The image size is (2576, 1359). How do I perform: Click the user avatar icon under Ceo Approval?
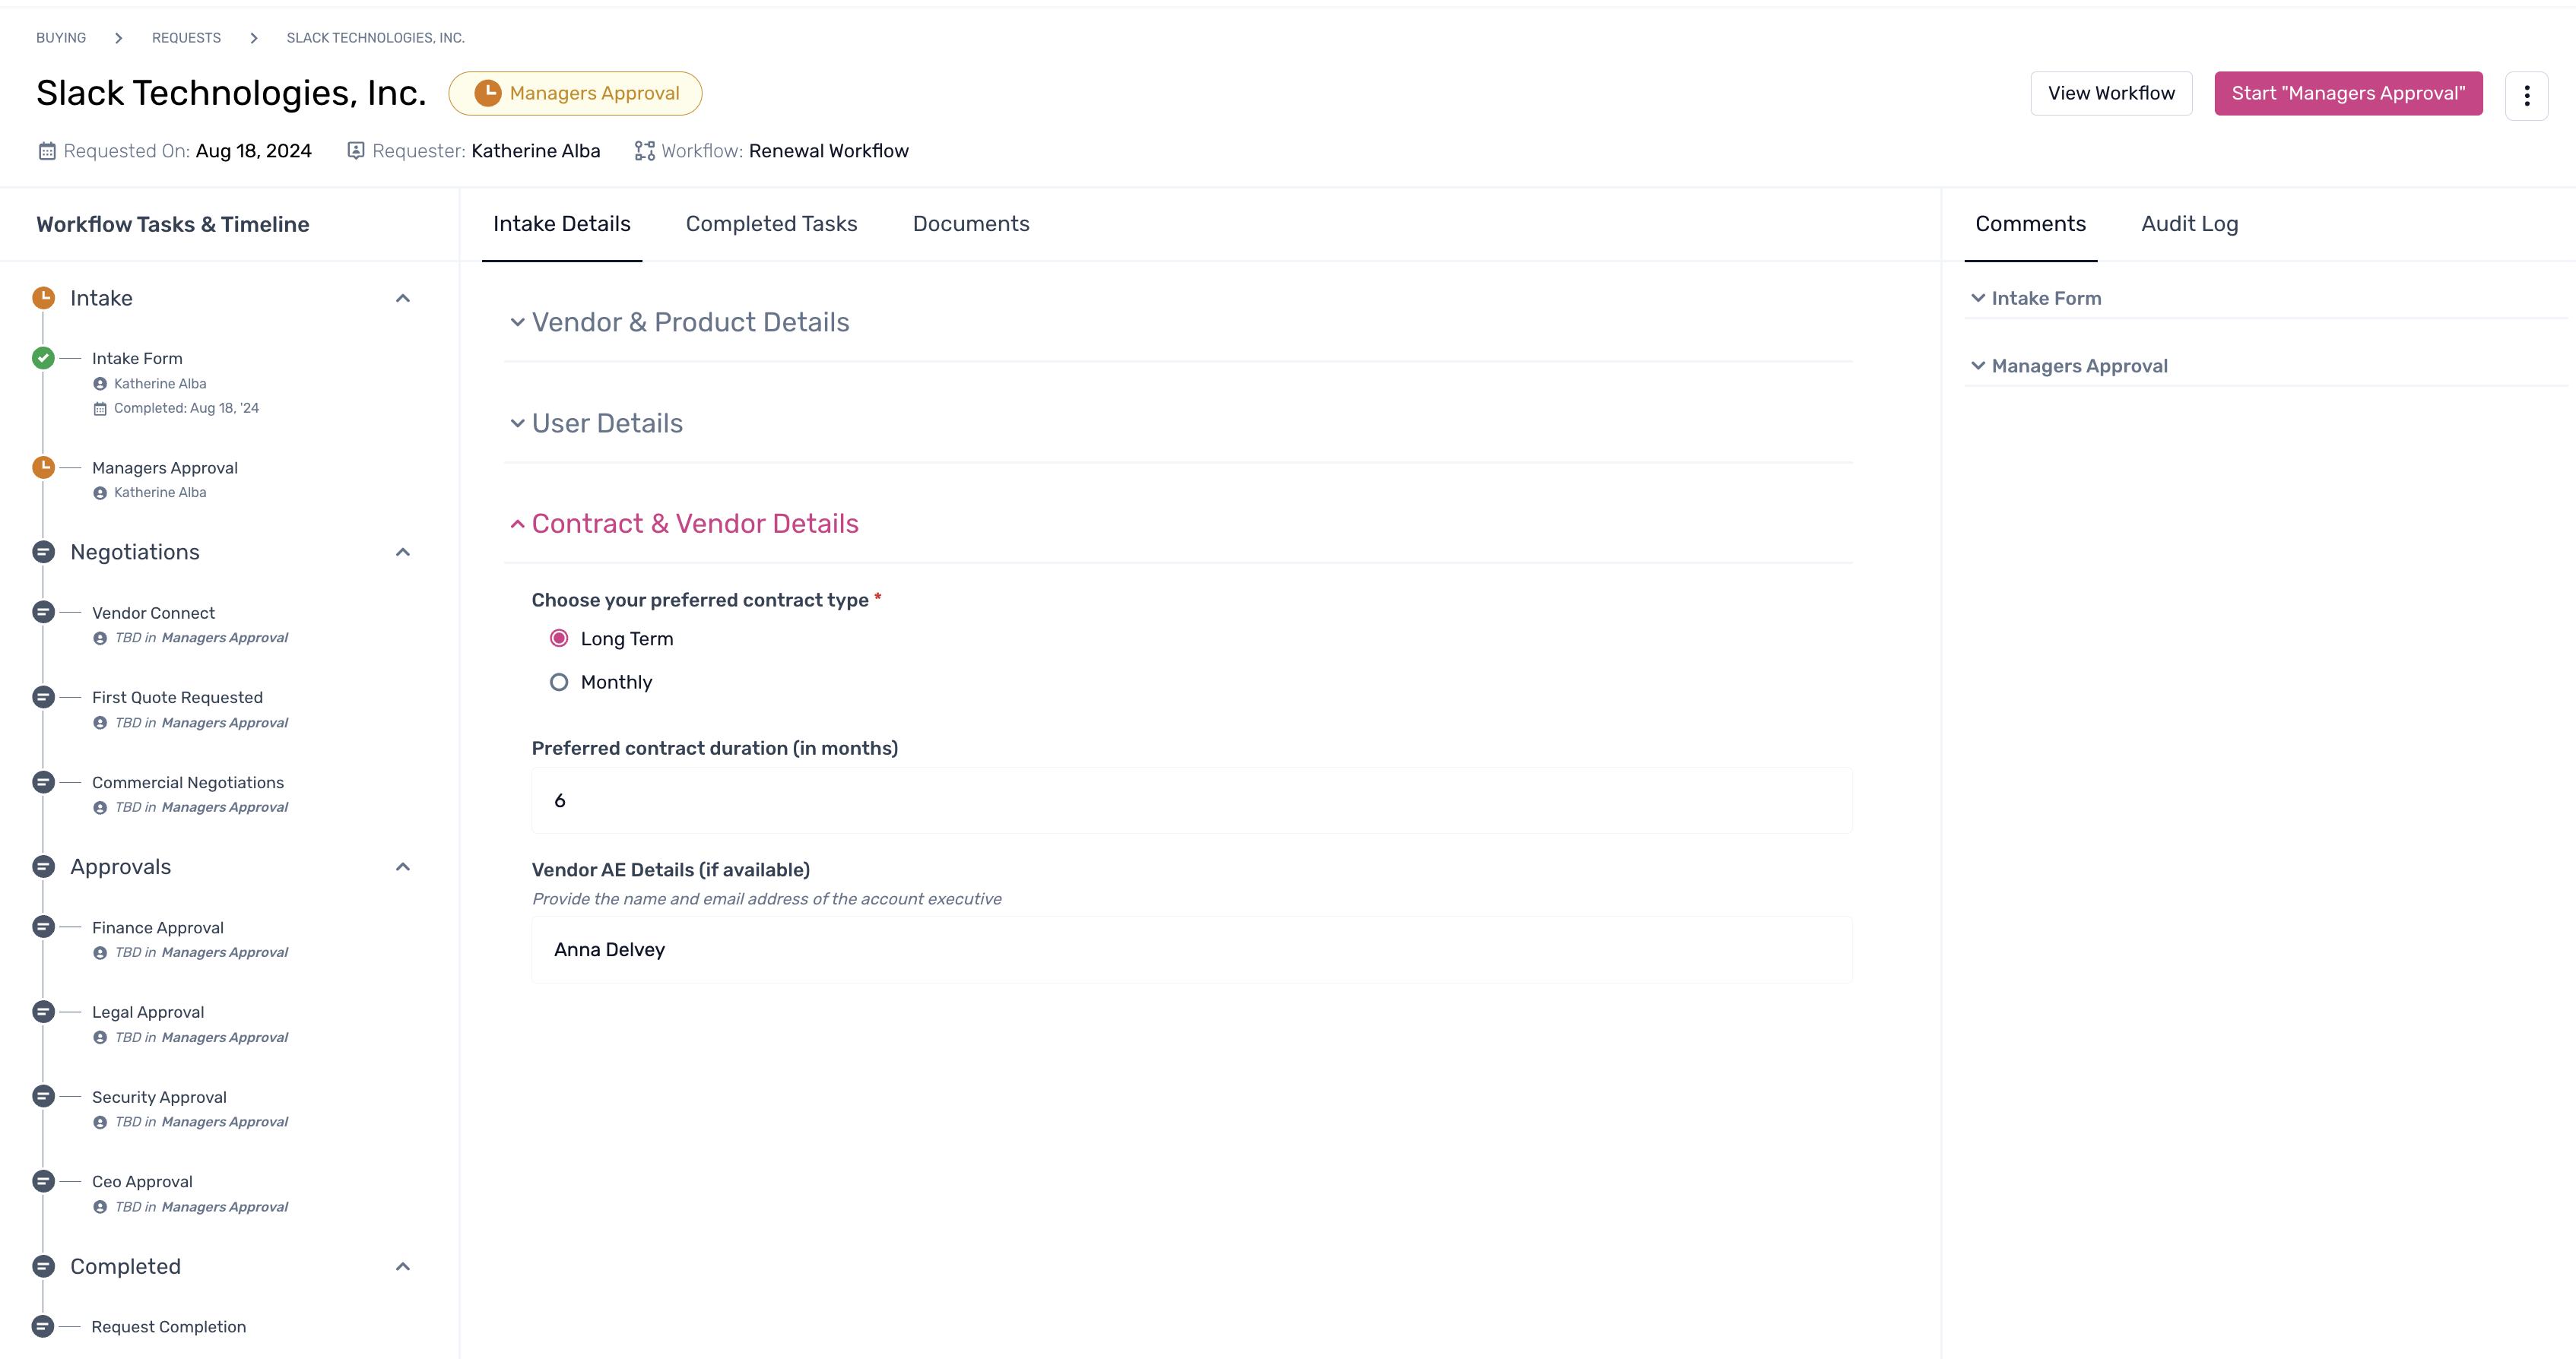point(100,1207)
